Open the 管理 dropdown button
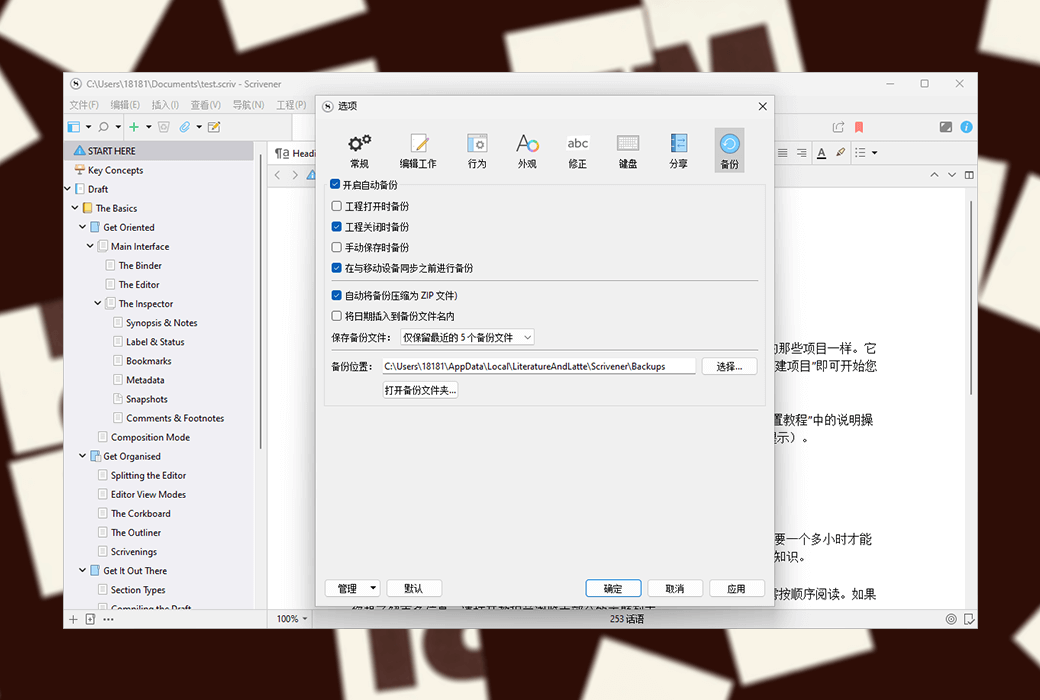1040x700 pixels. pos(353,589)
